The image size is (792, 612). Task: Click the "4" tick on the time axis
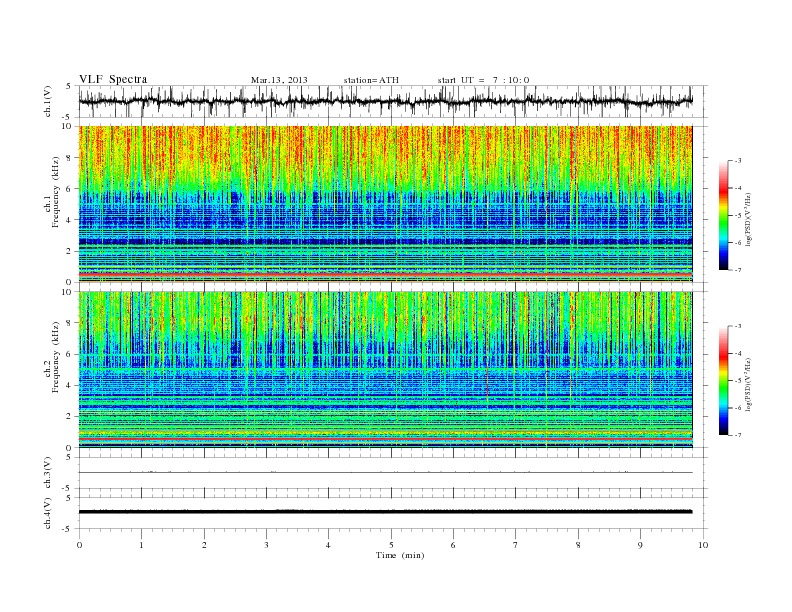click(x=328, y=545)
